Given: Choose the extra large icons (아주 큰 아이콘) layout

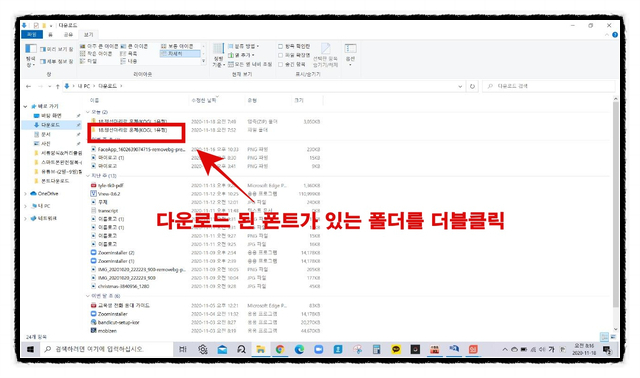Looking at the screenshot, I should coord(99,46).
